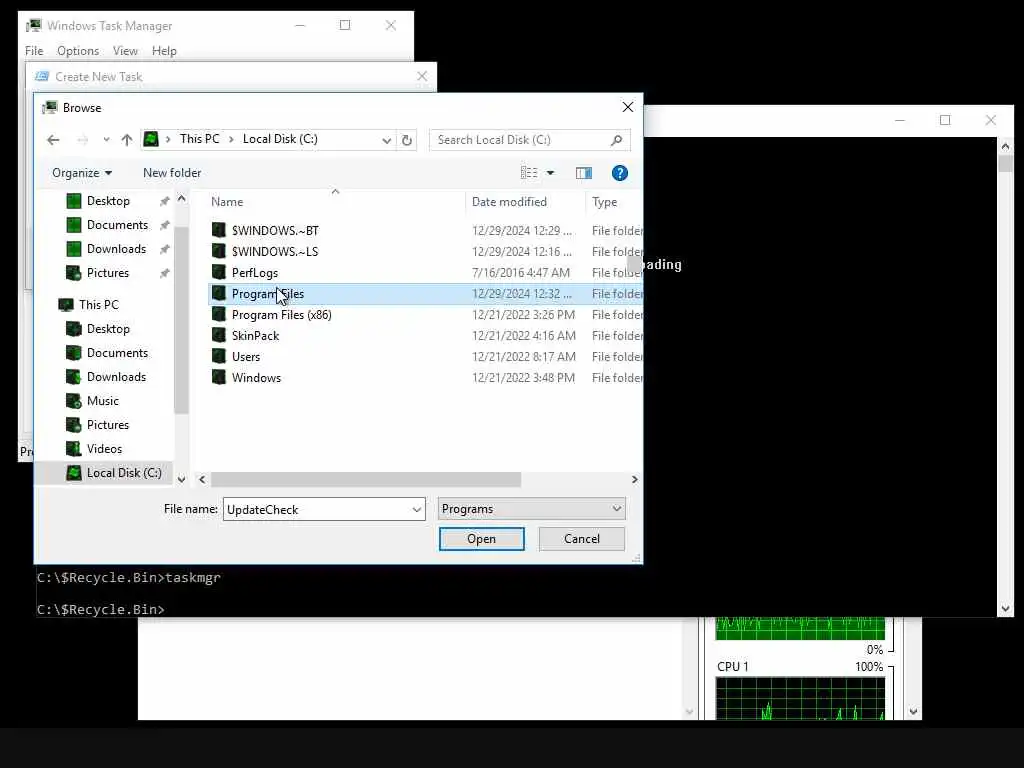Click the File name input field
The image size is (1024, 768).
[x=317, y=509]
